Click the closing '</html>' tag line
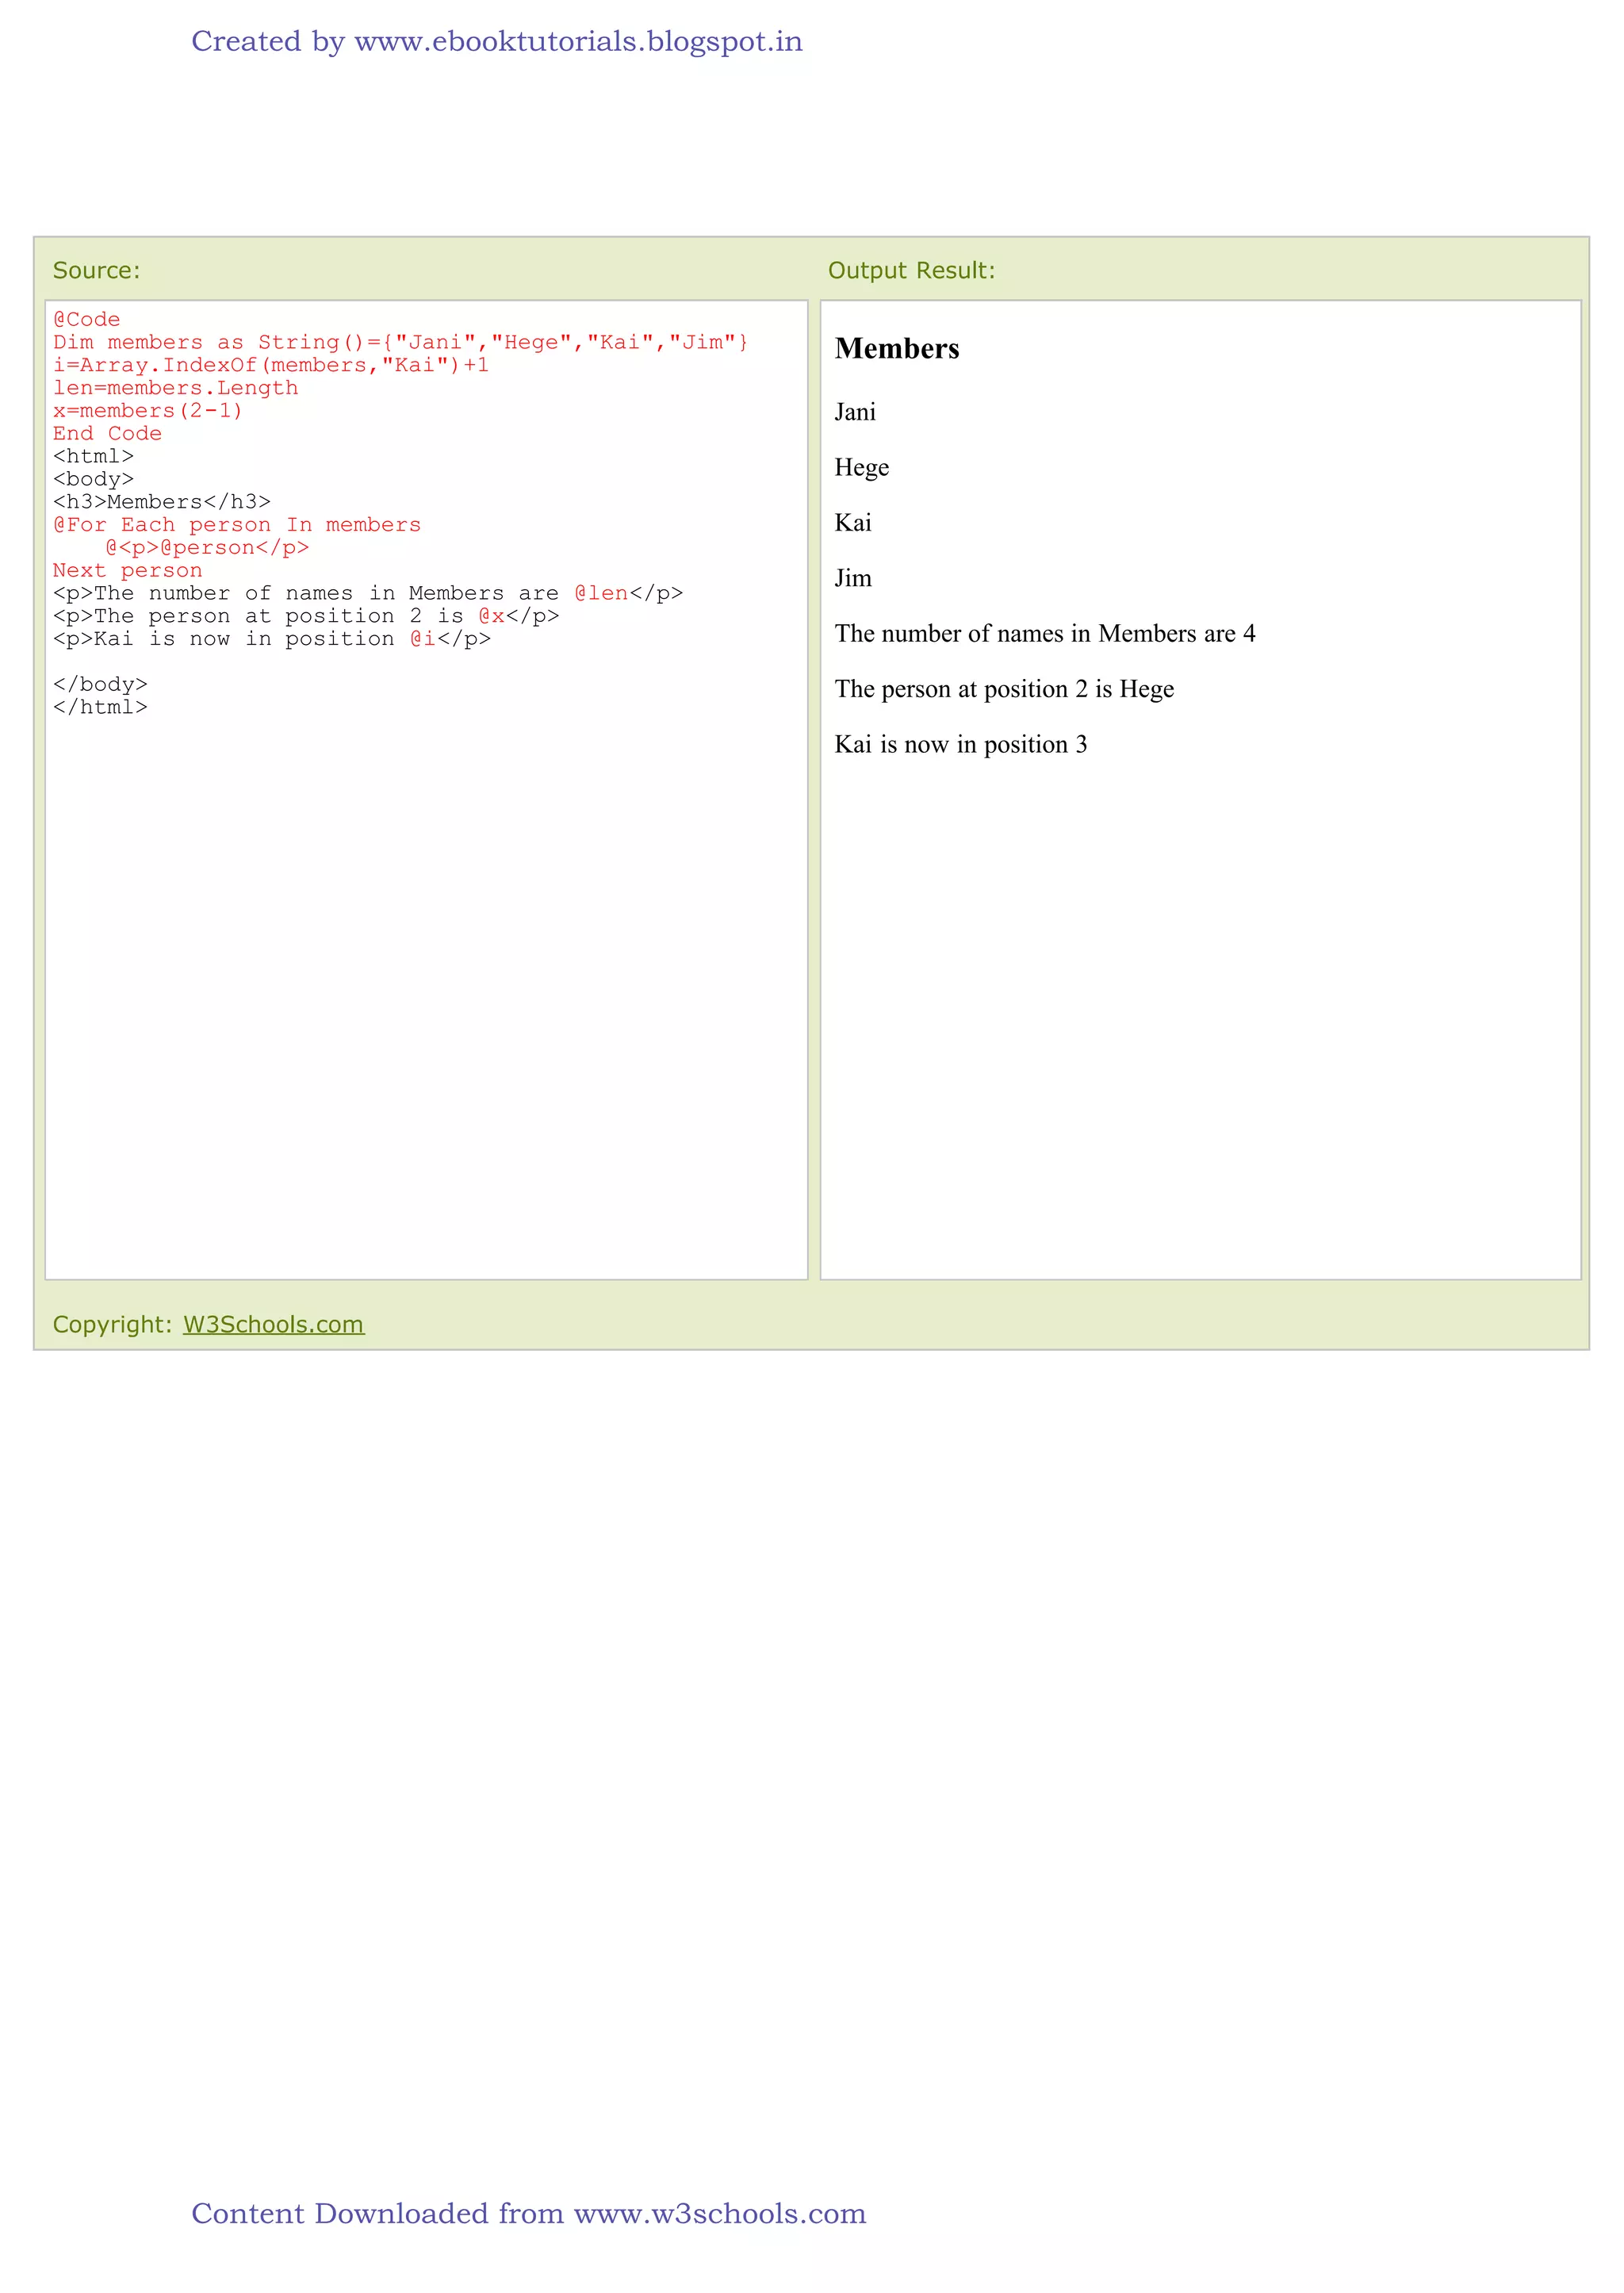 click(x=100, y=707)
